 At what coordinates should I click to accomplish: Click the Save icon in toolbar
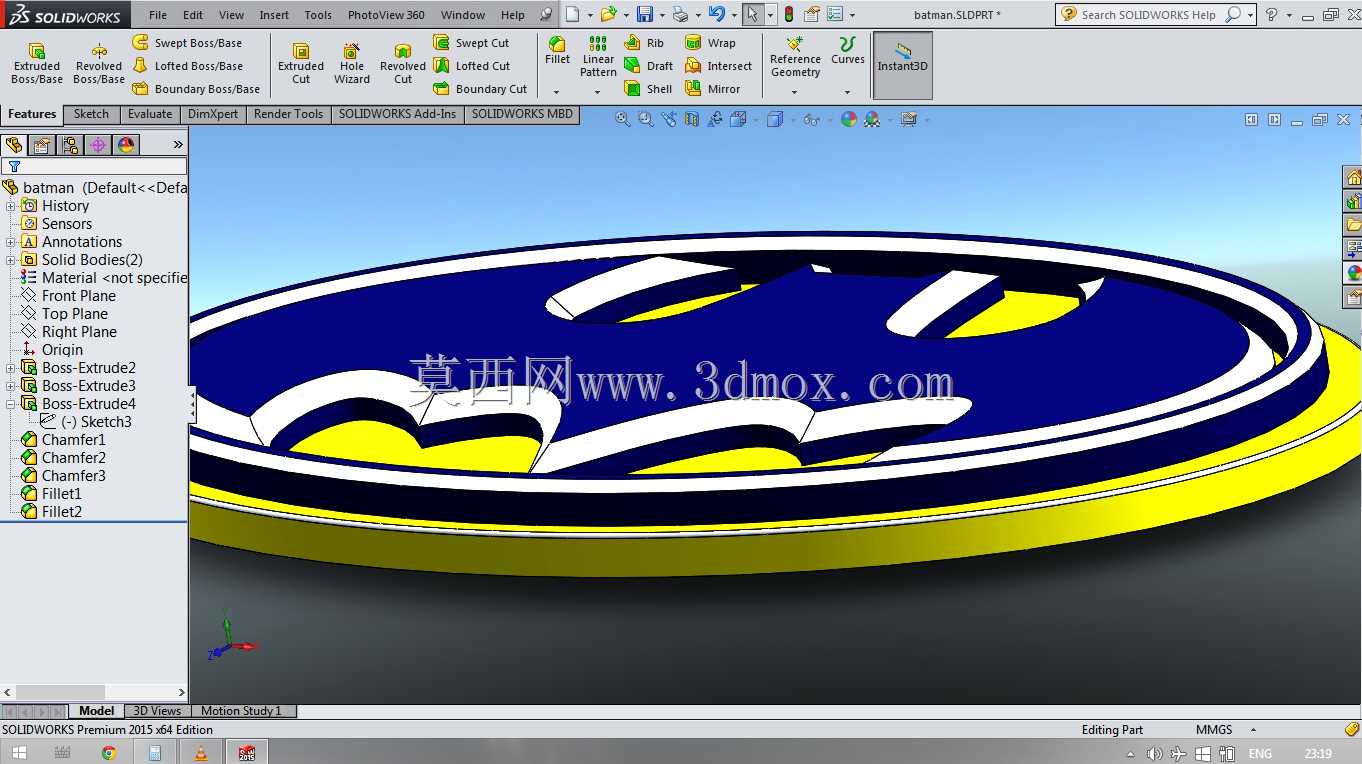(645, 14)
